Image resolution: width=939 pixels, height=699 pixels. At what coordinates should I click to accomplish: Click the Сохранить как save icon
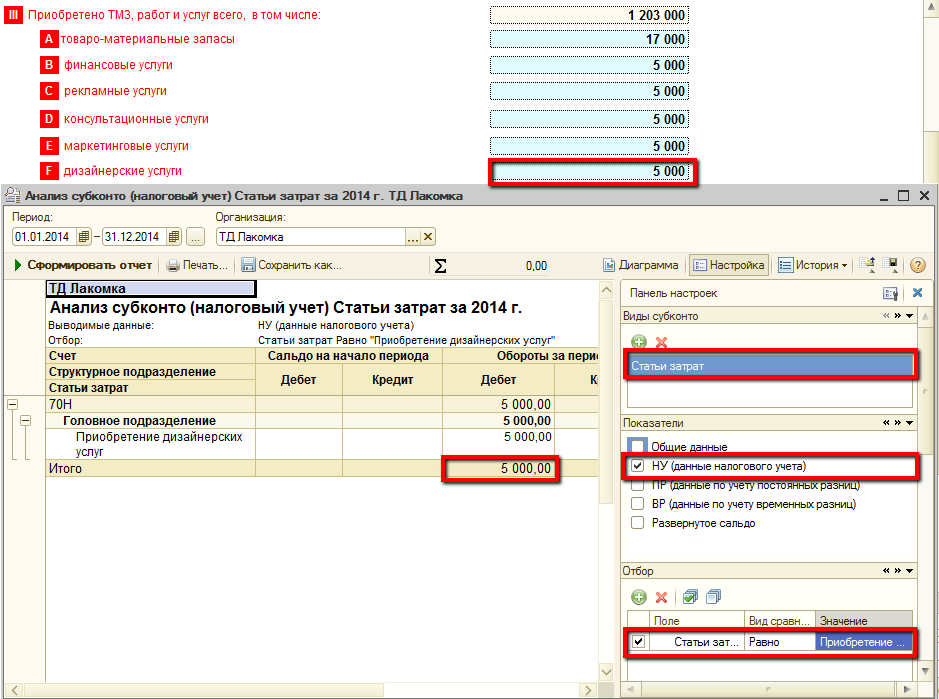249,265
